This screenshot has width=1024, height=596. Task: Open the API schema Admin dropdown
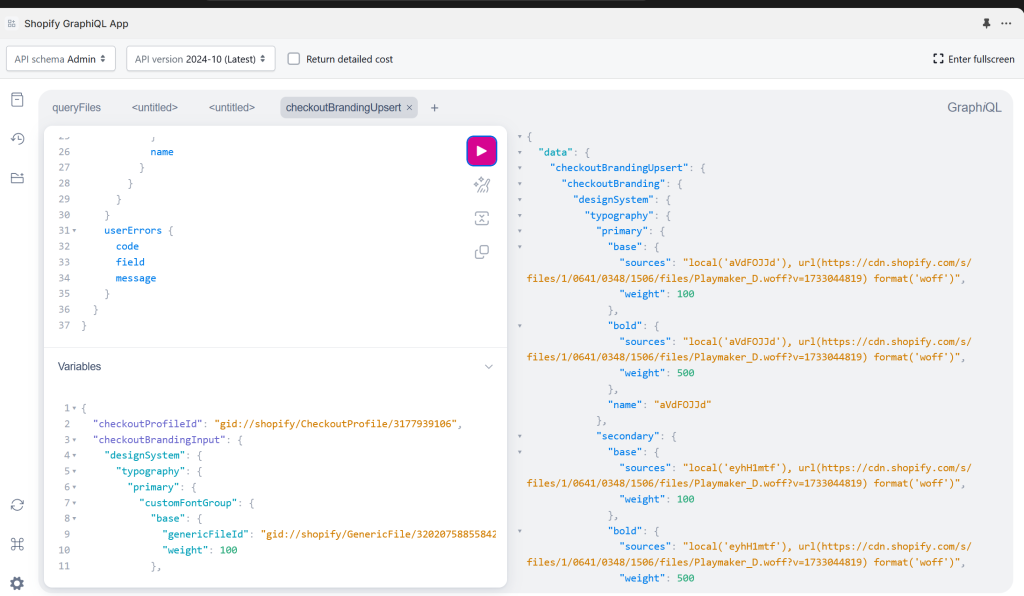click(61, 59)
